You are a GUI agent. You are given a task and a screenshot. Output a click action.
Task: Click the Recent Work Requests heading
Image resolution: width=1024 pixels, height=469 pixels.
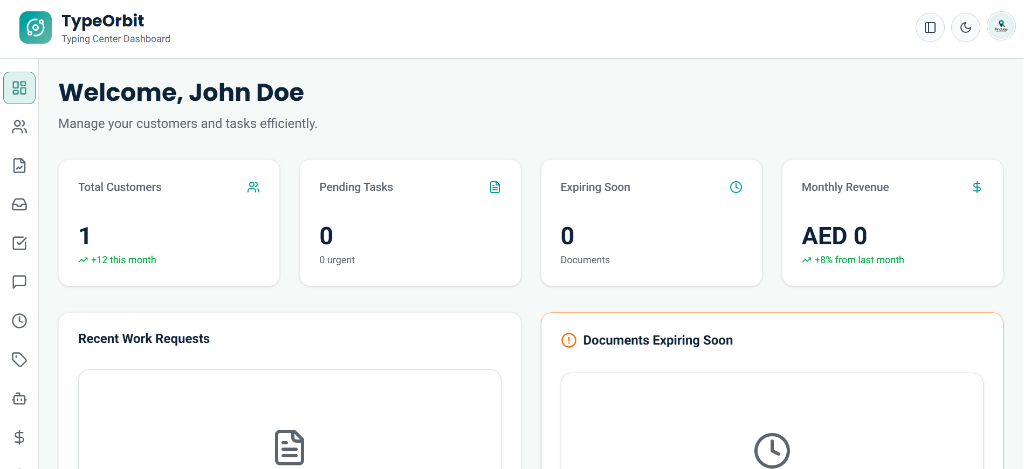coord(144,339)
